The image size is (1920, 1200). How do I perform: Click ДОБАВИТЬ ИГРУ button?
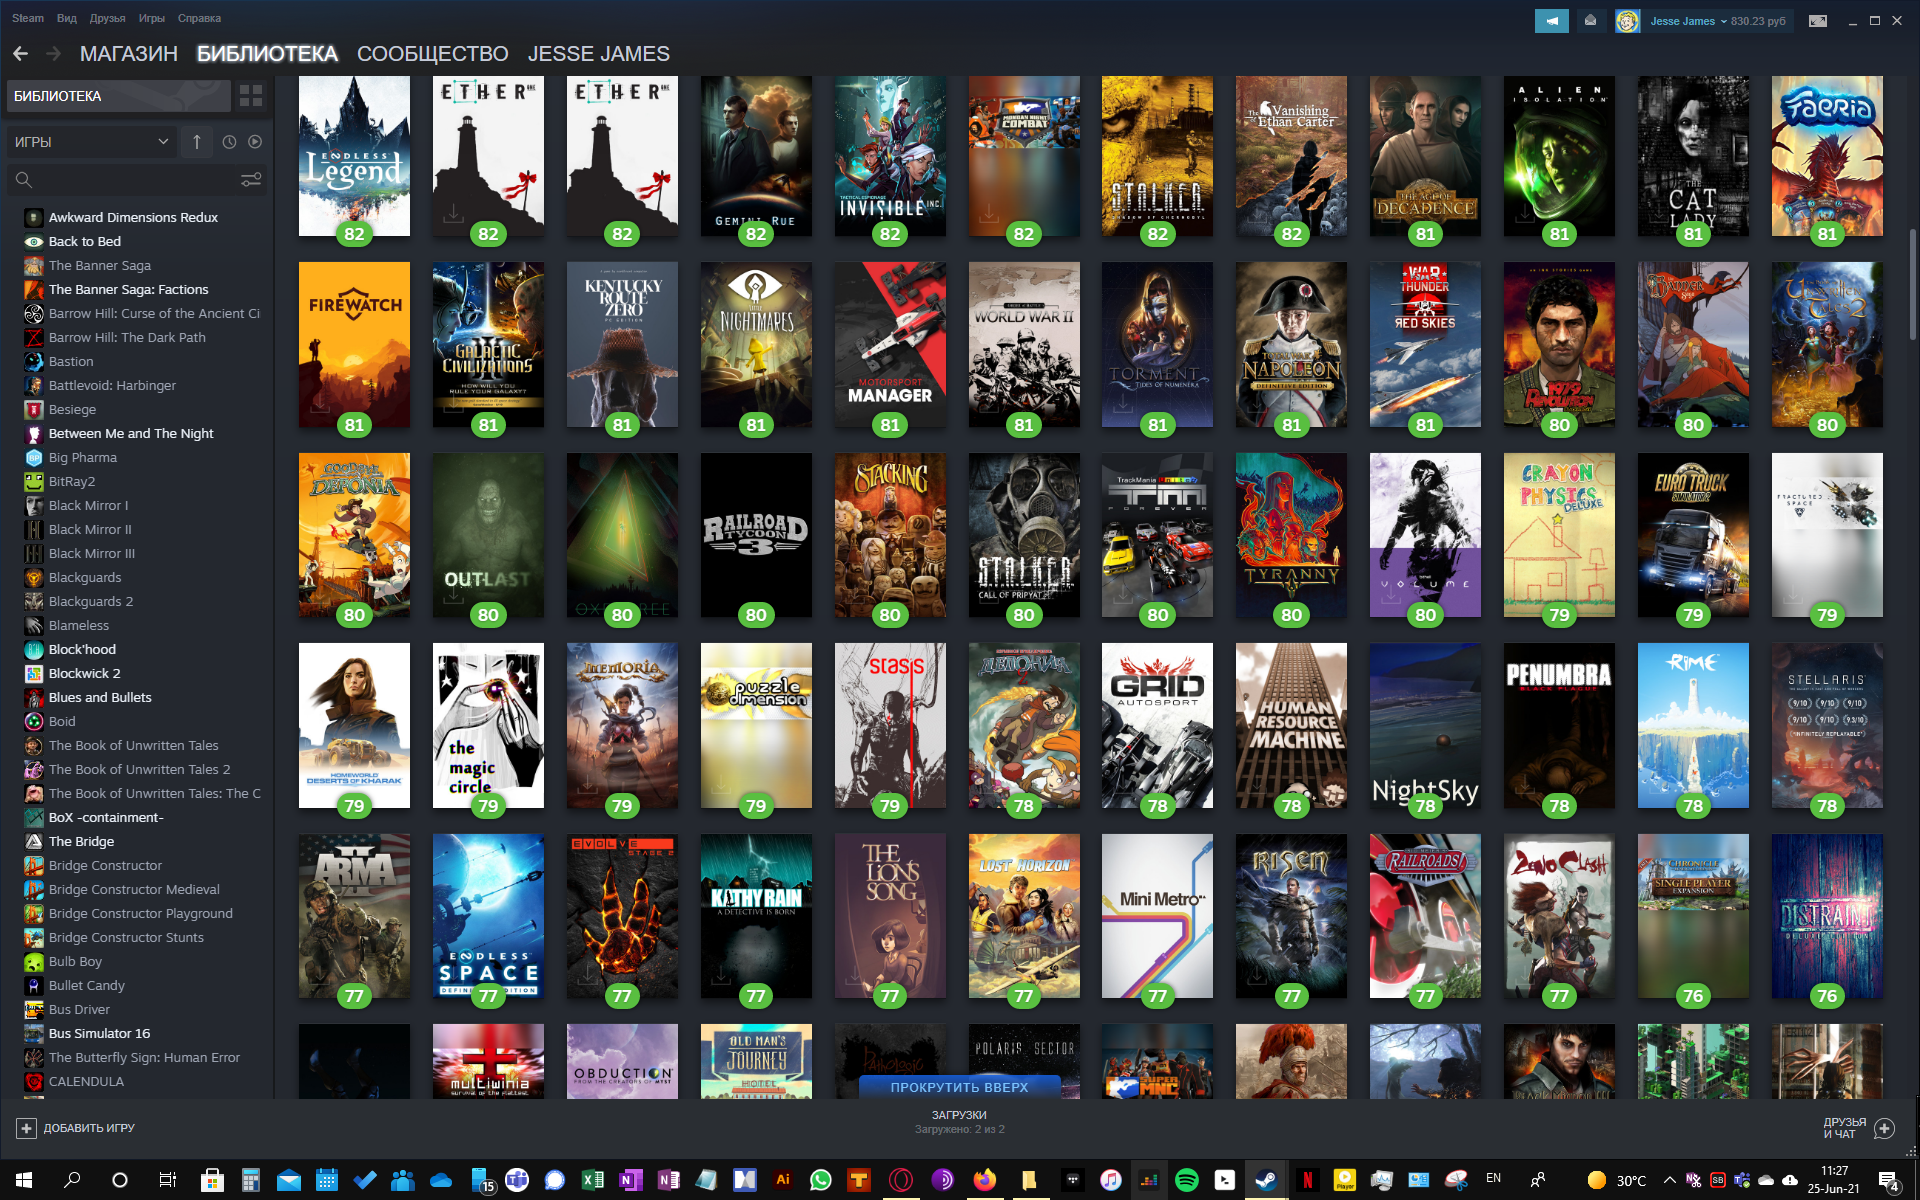[x=76, y=1128]
